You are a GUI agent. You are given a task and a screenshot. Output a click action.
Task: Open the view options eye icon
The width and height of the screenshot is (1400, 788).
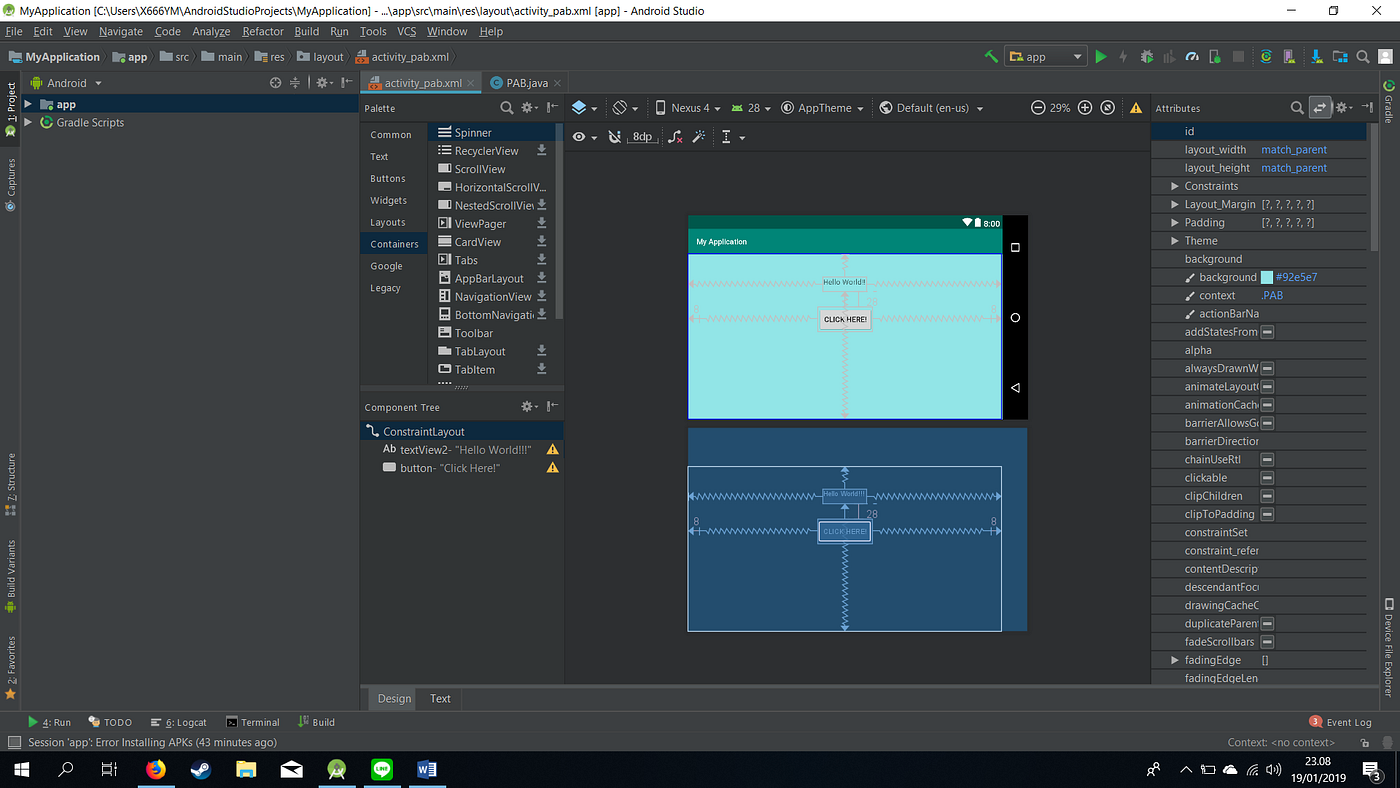pyautogui.click(x=579, y=136)
